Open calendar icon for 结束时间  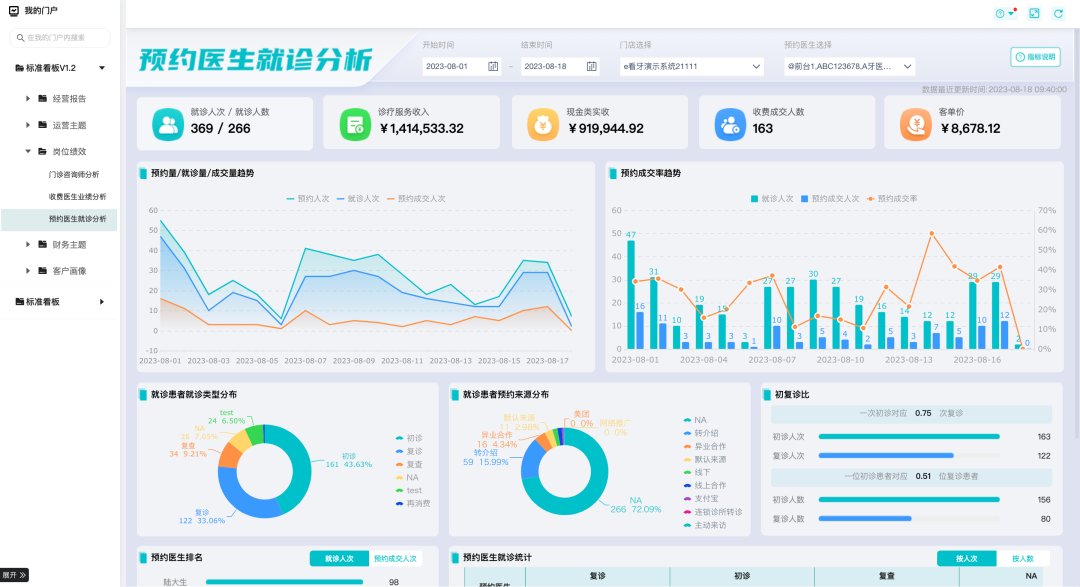[592, 66]
